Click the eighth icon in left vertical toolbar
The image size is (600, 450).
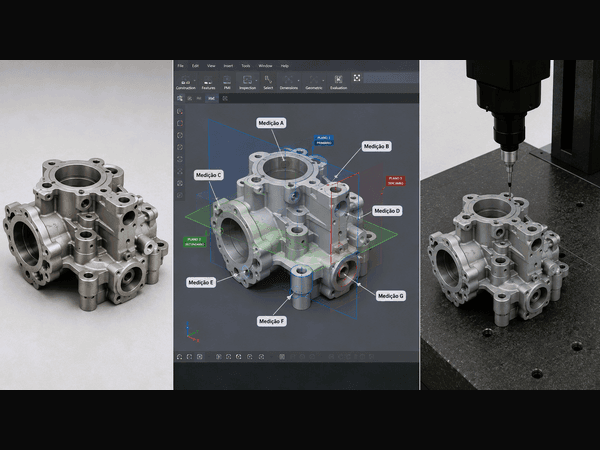pos(180,195)
